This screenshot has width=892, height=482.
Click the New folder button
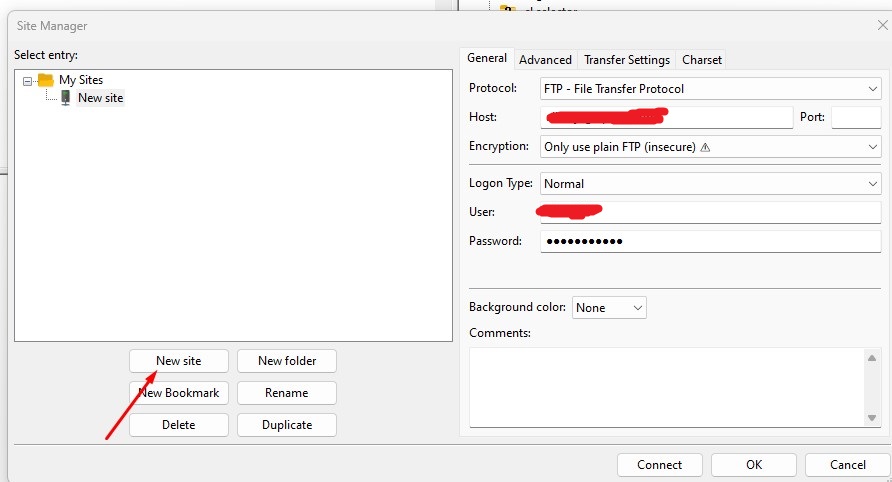(x=287, y=361)
